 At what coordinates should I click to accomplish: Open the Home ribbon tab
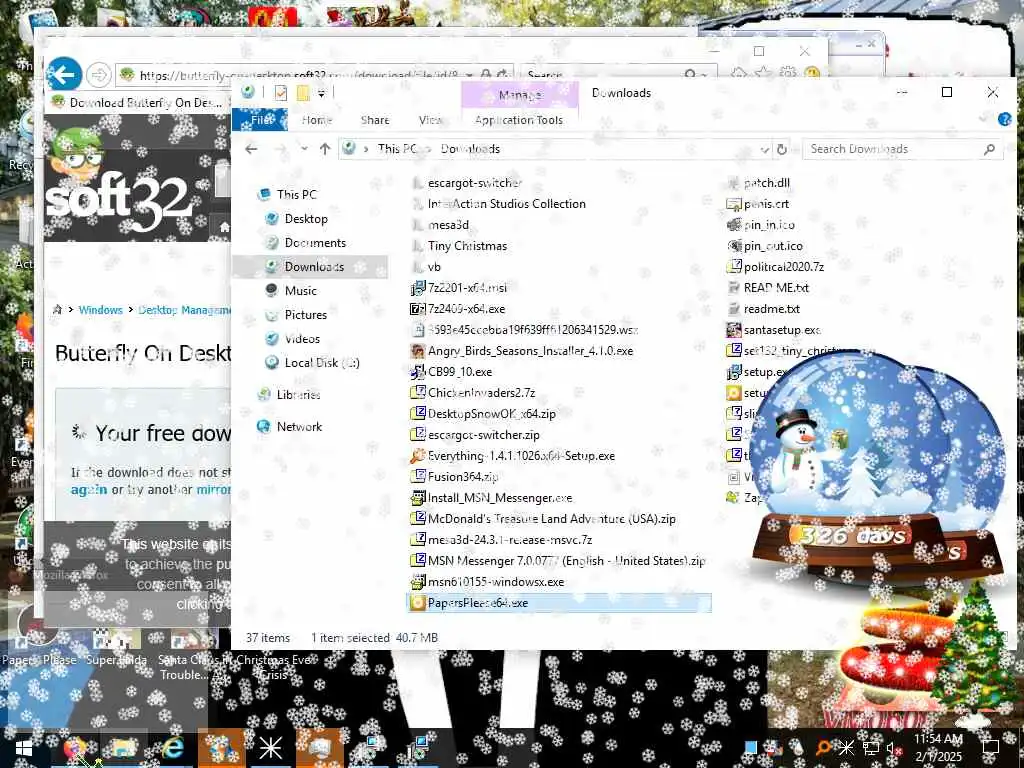[317, 120]
